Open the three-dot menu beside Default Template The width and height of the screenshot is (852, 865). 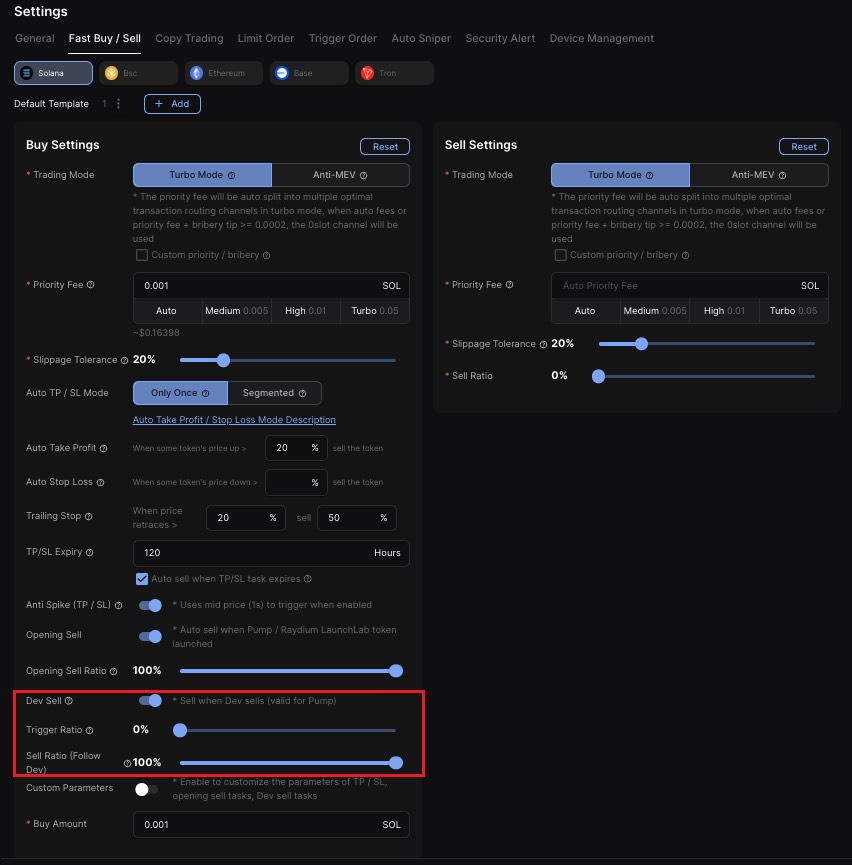(x=119, y=104)
